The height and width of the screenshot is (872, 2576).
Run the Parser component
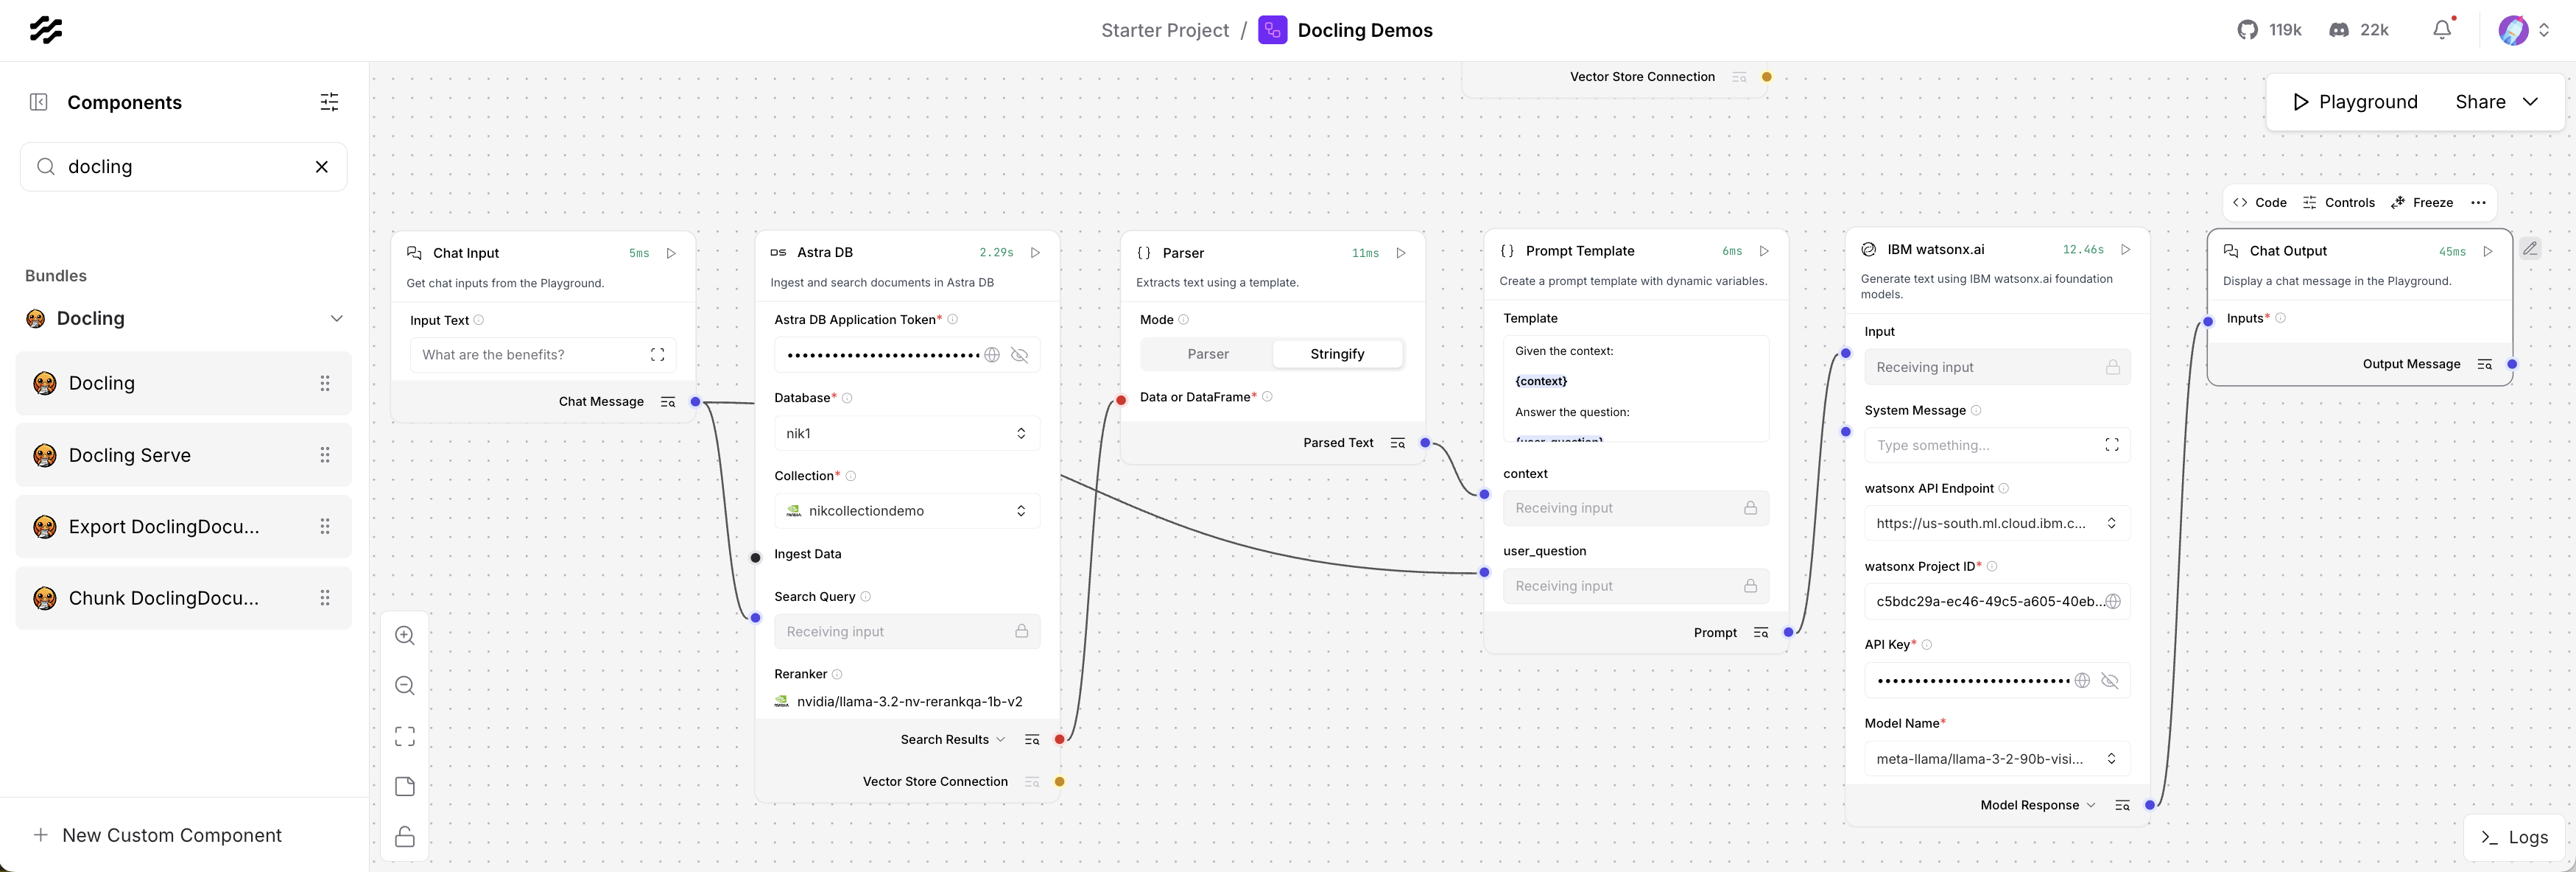(1402, 253)
